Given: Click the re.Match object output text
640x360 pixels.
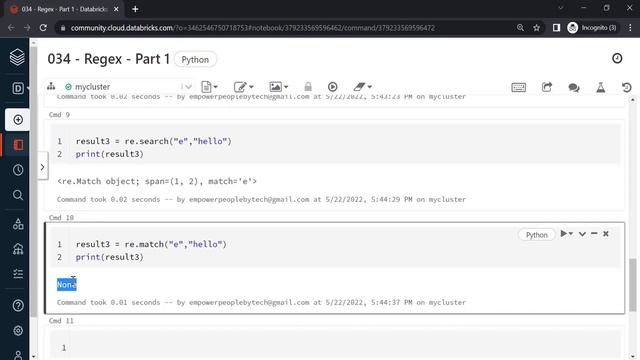Looking at the screenshot, I should click(157, 181).
